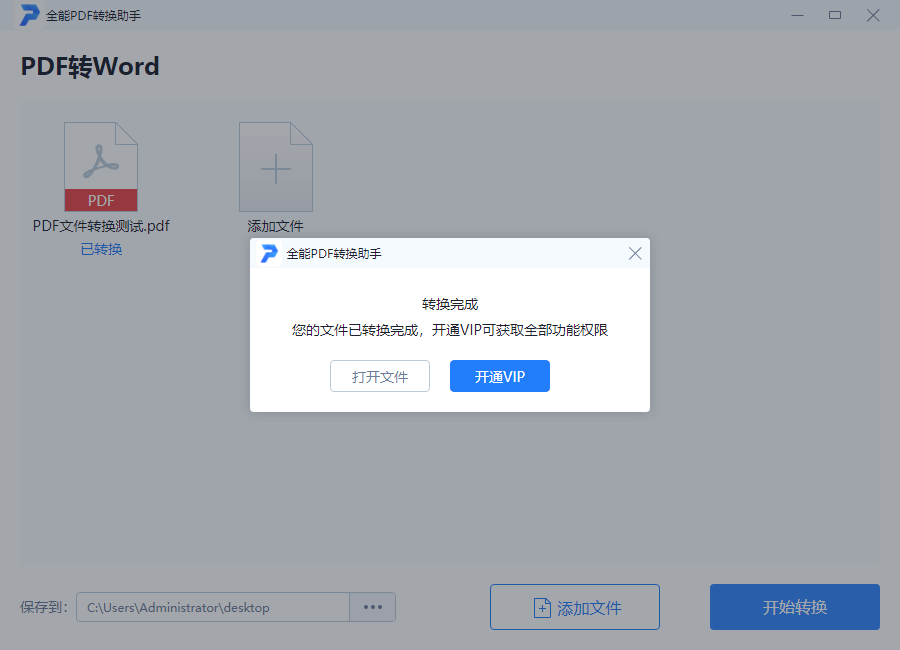Click the logo icon in the dialog header
This screenshot has width=900, height=650.
[x=267, y=253]
